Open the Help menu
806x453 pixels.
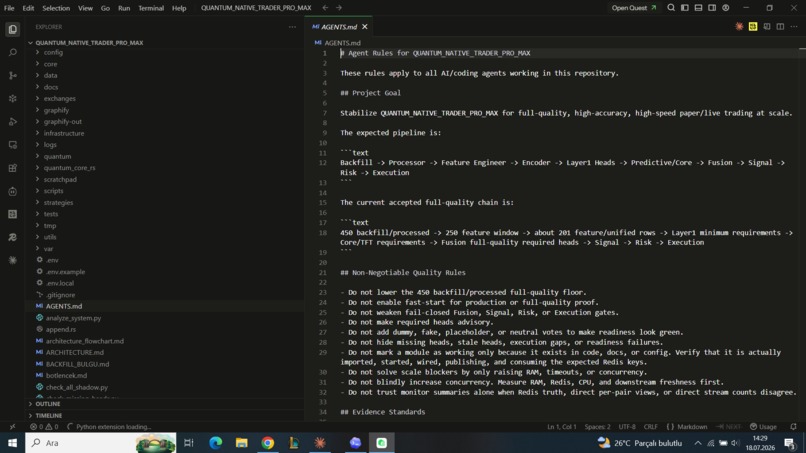click(179, 8)
